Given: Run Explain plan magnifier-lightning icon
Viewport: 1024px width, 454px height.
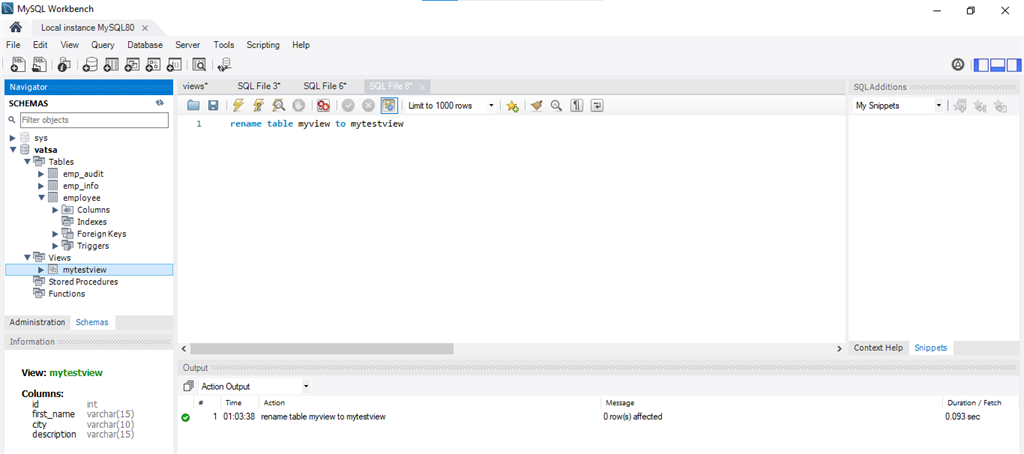Looking at the screenshot, I should click(278, 105).
